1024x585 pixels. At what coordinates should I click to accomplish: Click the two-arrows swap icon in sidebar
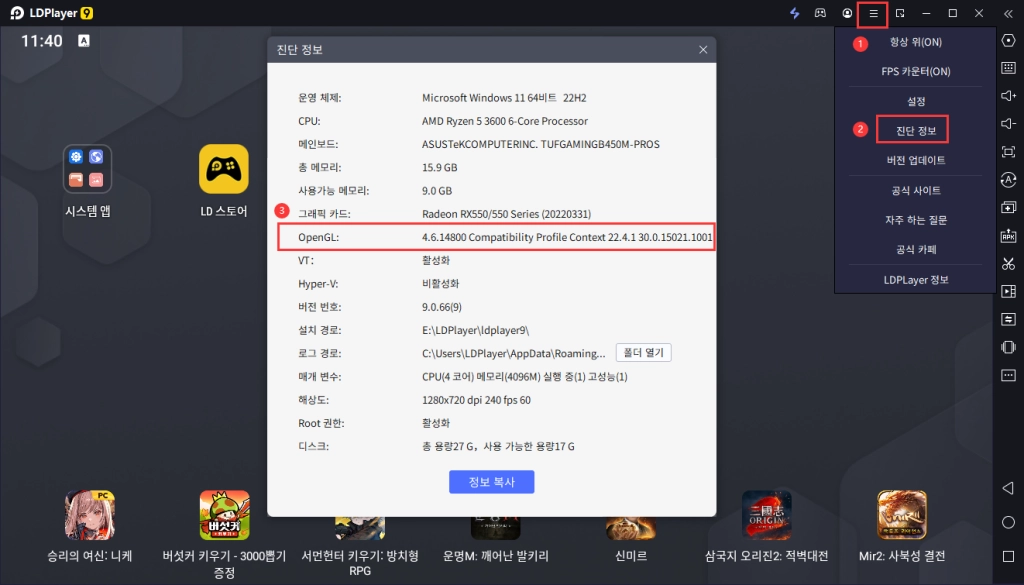(1008, 319)
